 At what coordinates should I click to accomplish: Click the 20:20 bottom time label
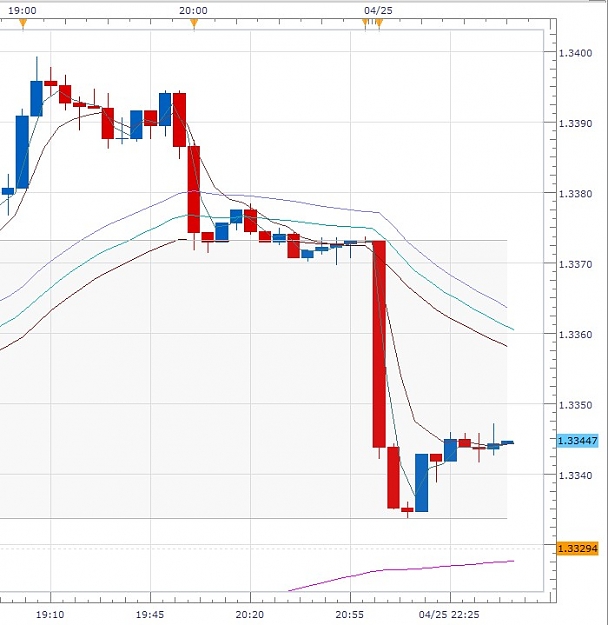(x=250, y=615)
